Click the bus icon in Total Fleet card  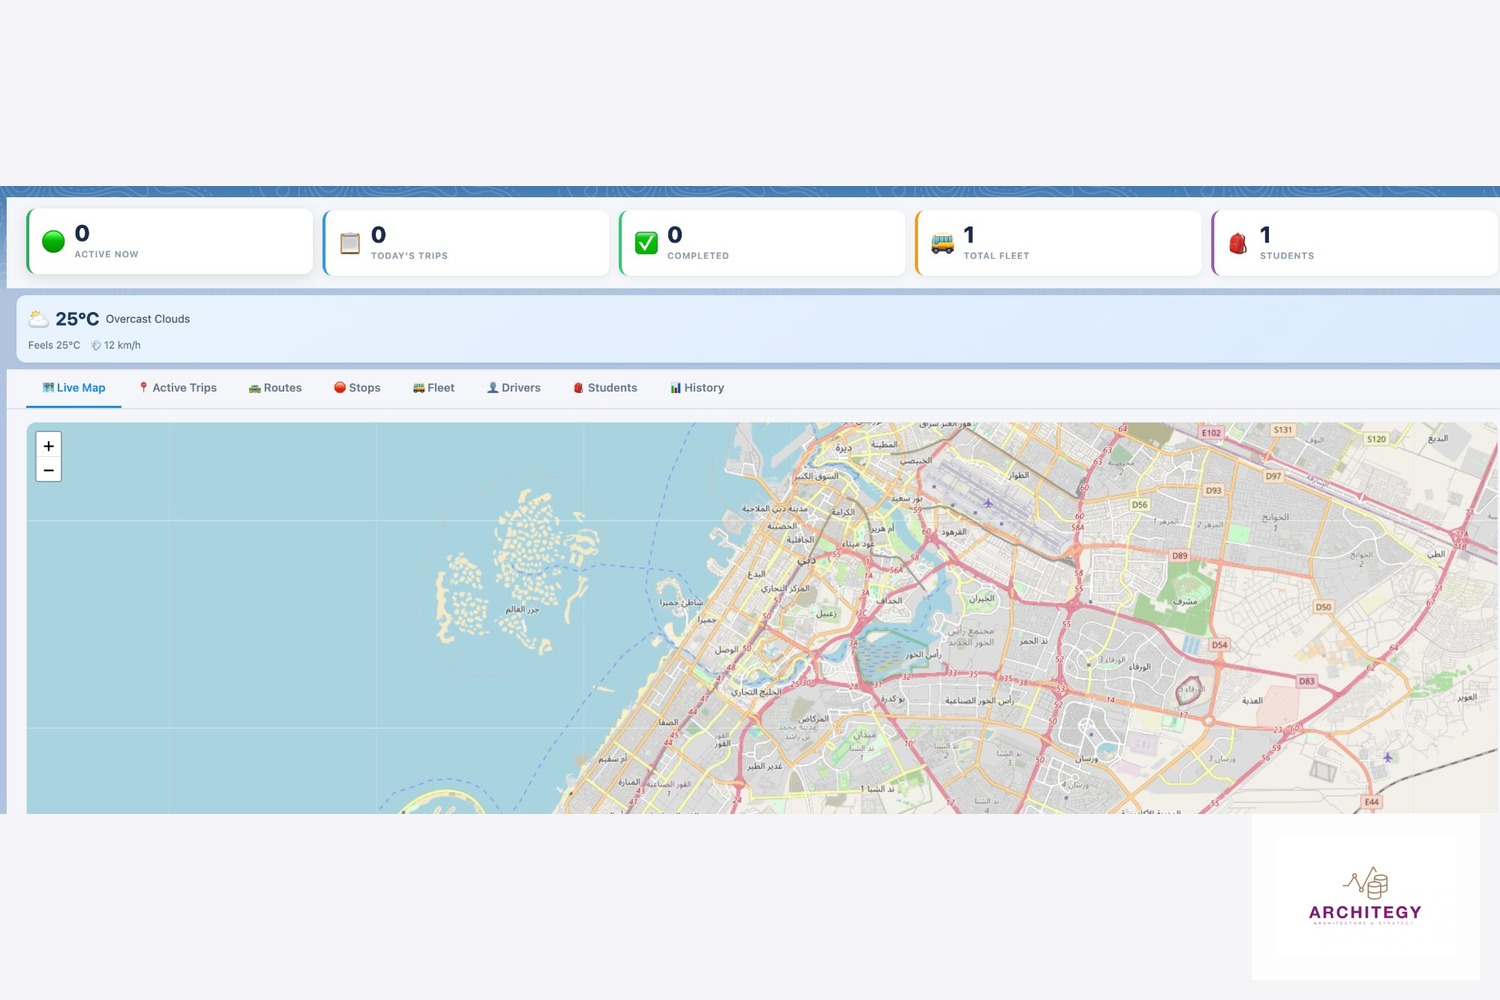coord(942,243)
